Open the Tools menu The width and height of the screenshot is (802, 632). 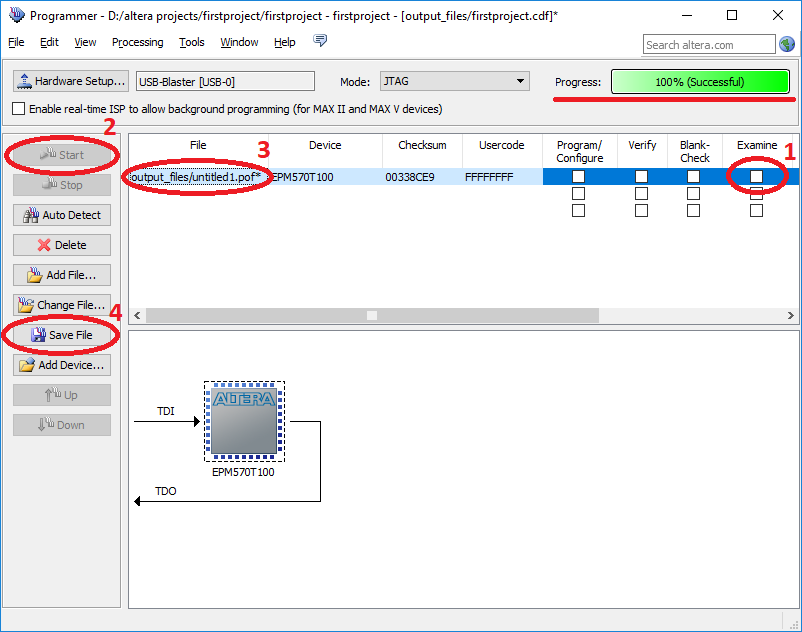pos(192,42)
